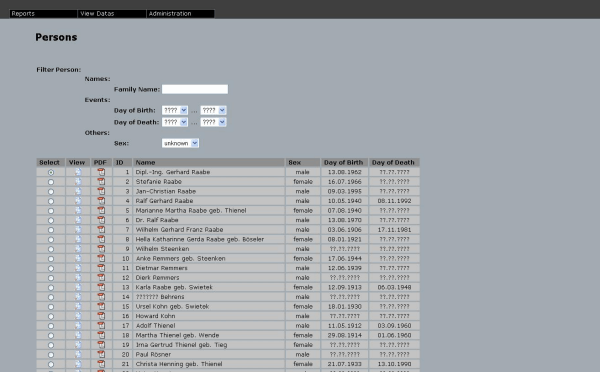Click the ID column header

pyautogui.click(x=122, y=162)
